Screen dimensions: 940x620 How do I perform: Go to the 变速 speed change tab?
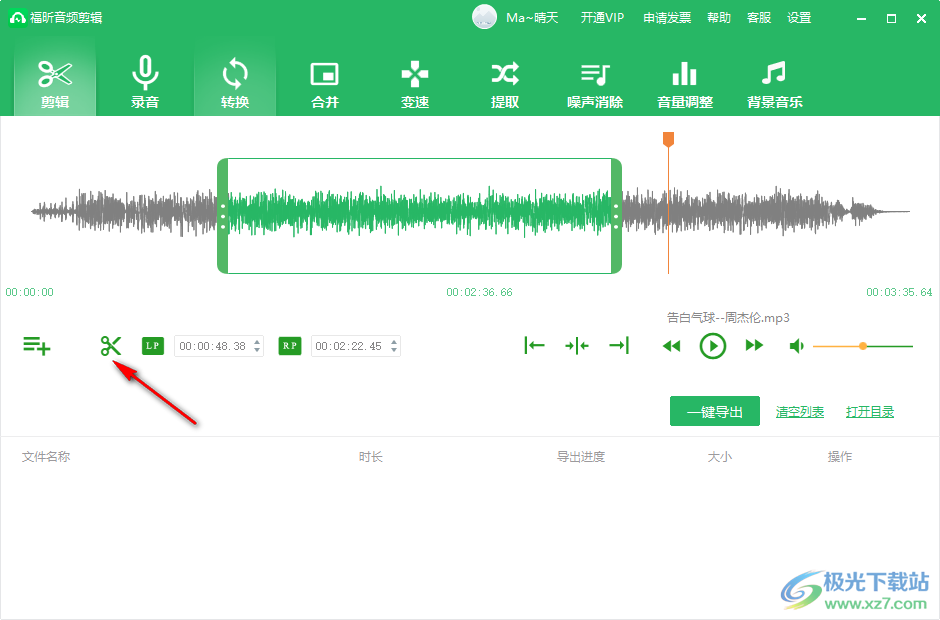coord(414,83)
